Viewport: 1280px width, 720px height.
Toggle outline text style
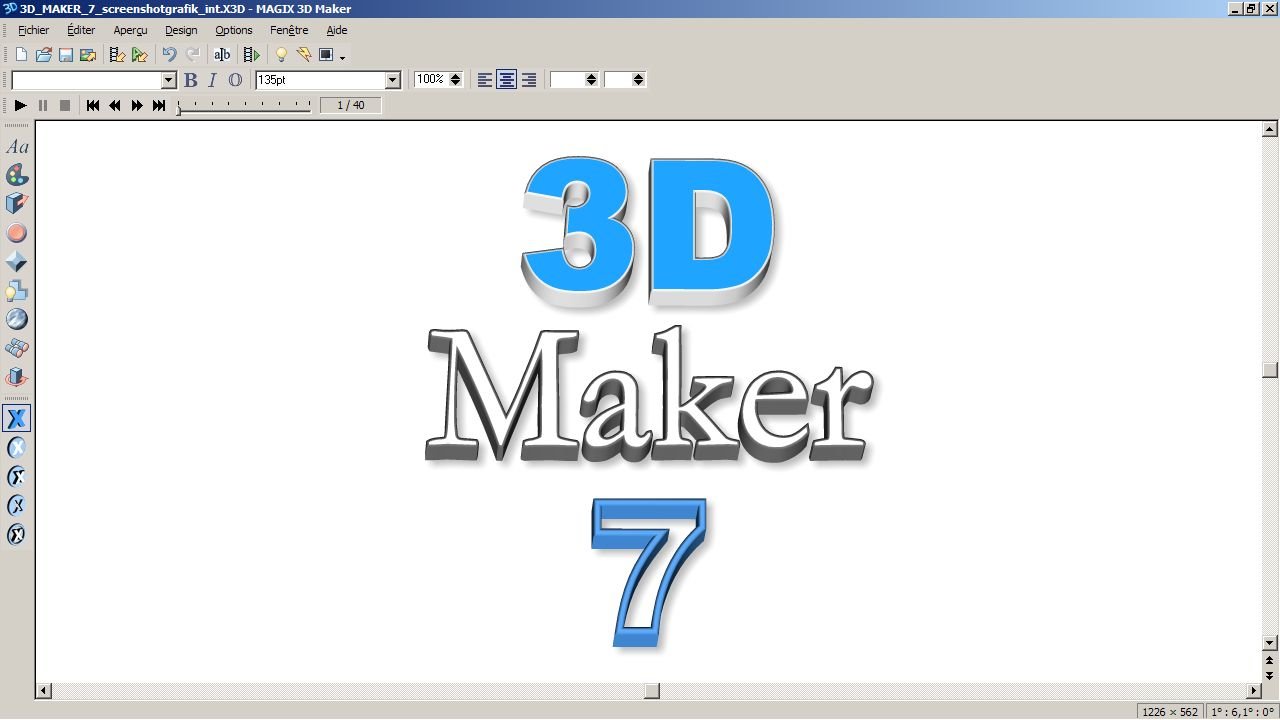(x=235, y=80)
